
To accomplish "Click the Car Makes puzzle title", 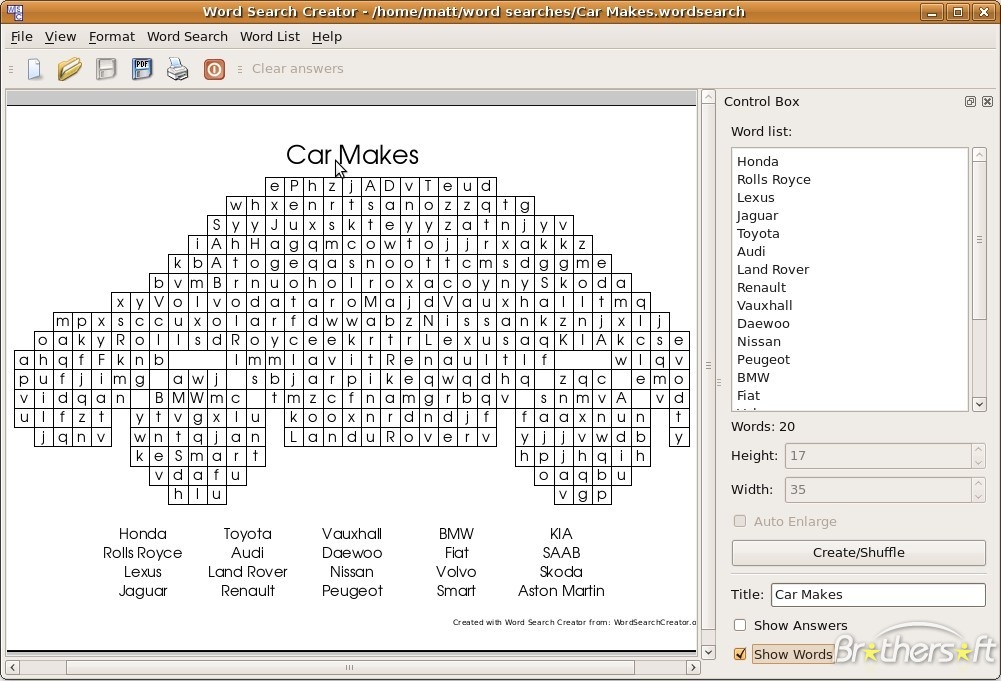I will pyautogui.click(x=352, y=154).
